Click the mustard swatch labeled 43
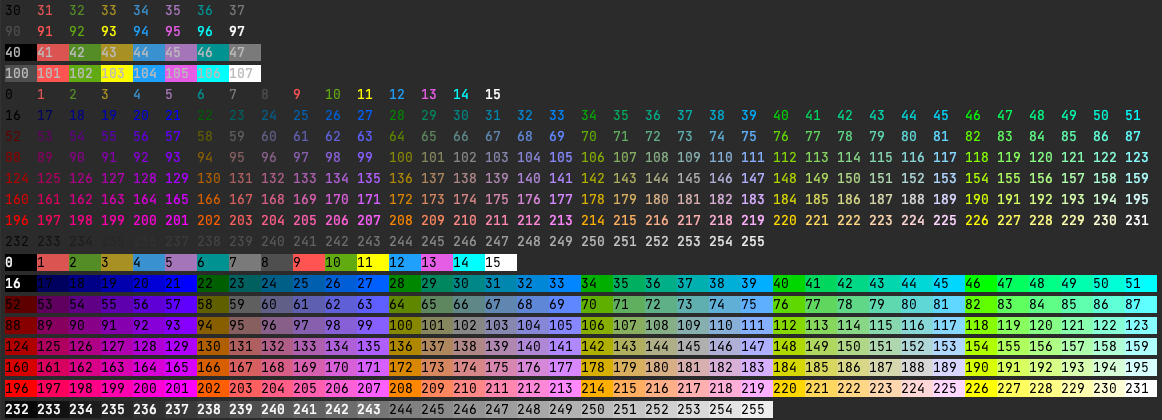Screen dimensions: 1162x420 coord(117,53)
